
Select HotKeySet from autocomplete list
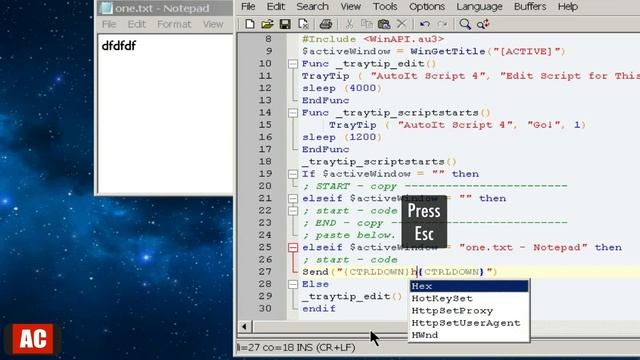coord(469,298)
